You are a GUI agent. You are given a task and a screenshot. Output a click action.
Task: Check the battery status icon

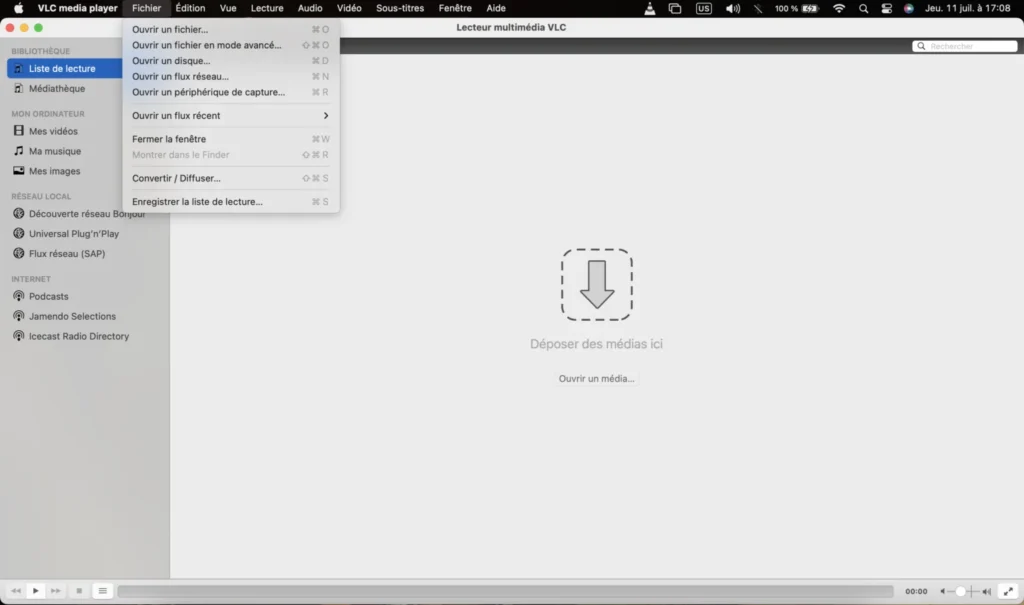coord(810,8)
